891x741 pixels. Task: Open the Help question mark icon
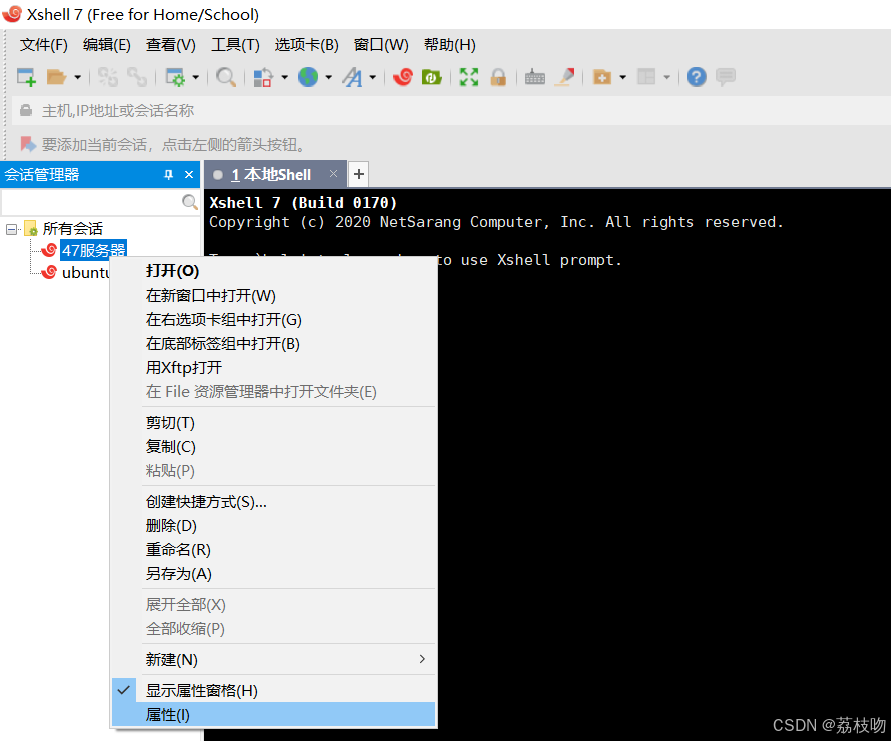[696, 77]
